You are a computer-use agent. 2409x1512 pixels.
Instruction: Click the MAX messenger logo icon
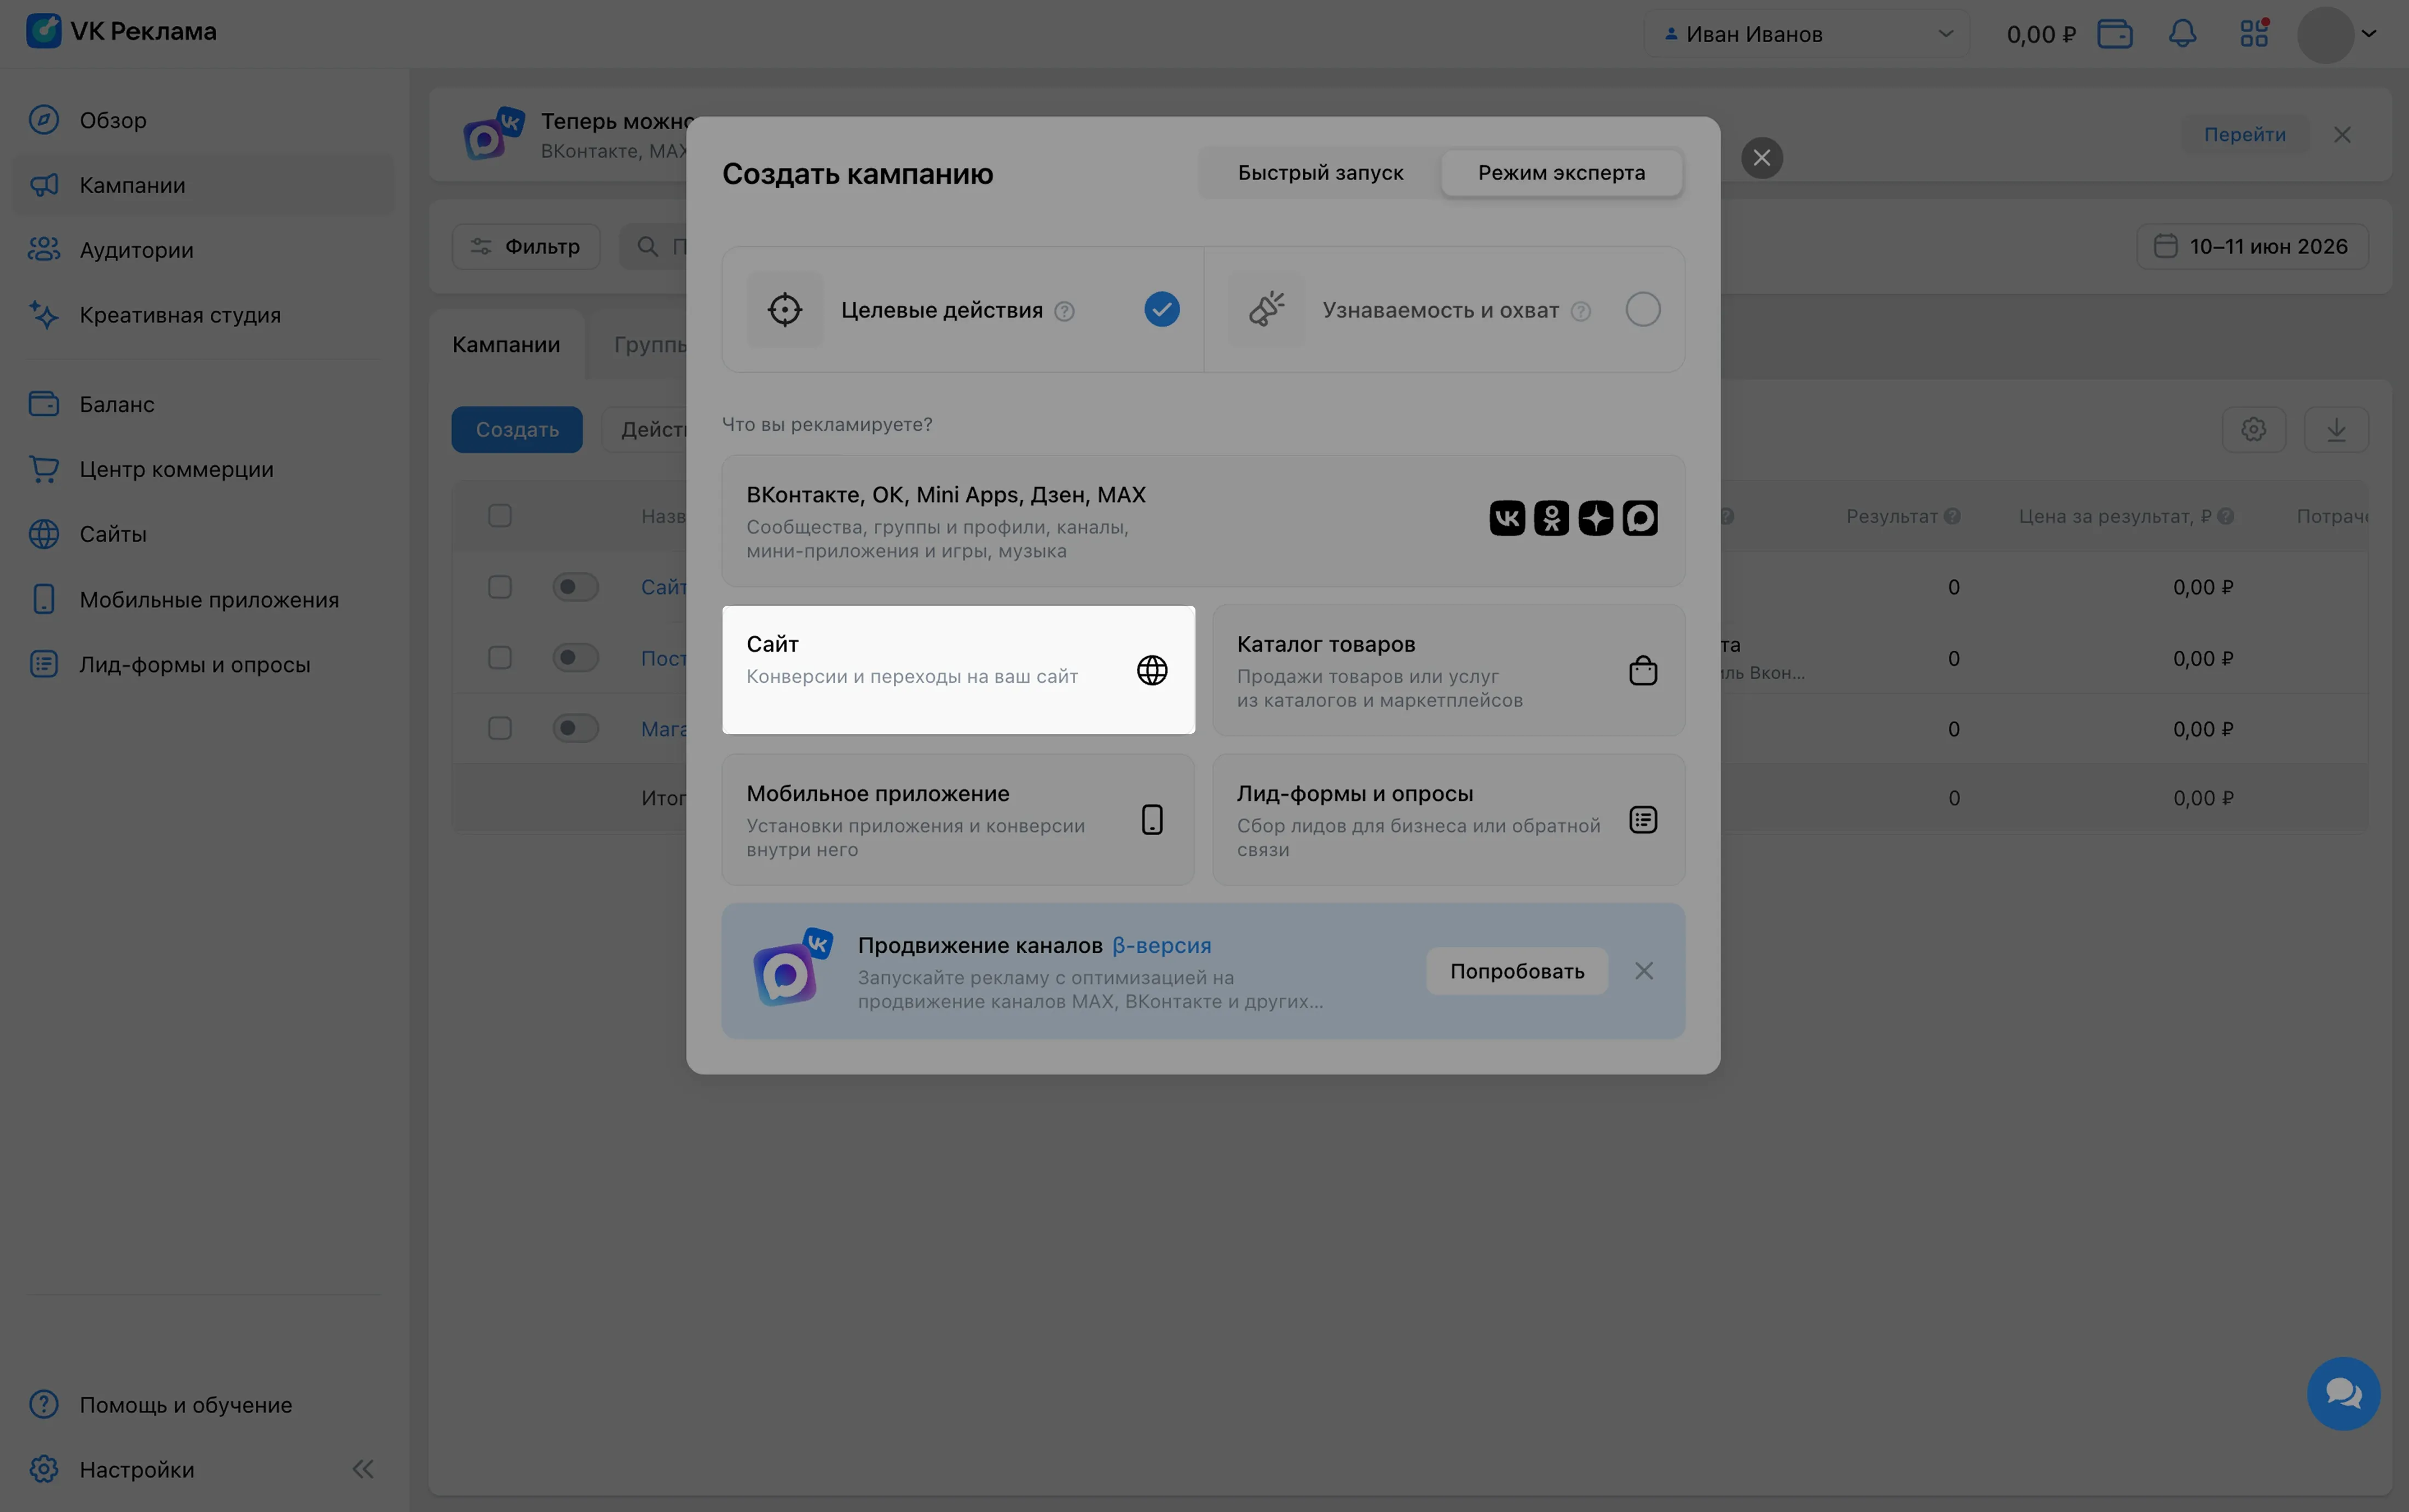tap(1640, 518)
